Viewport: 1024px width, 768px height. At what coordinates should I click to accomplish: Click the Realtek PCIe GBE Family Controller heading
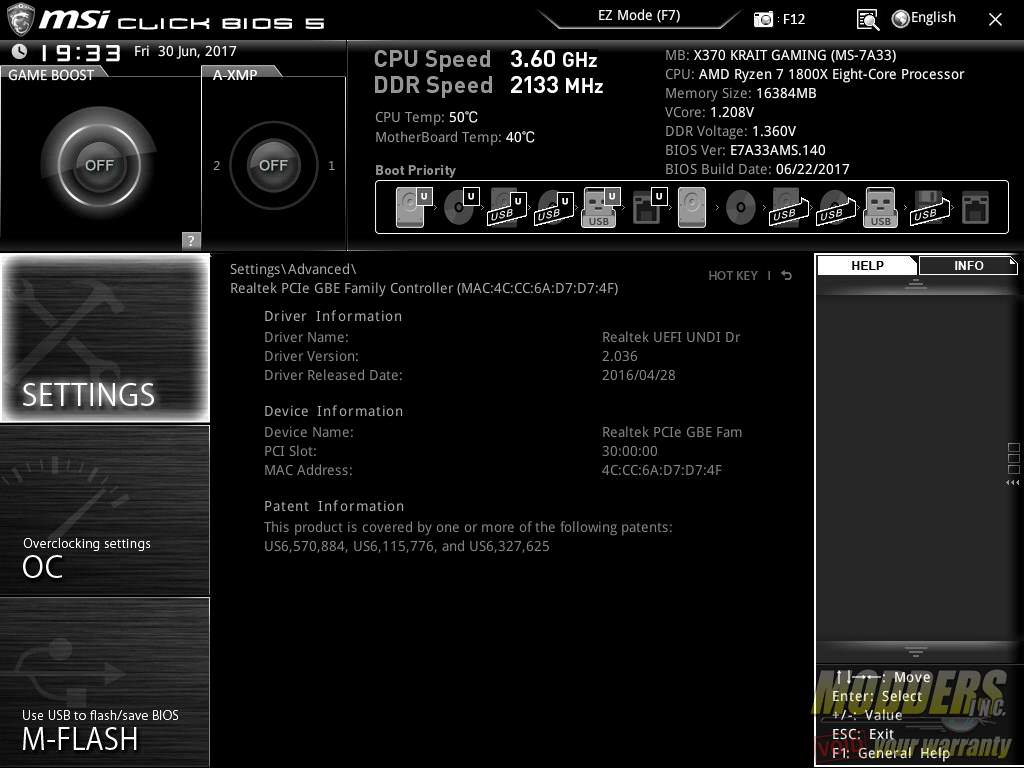[x=424, y=288]
